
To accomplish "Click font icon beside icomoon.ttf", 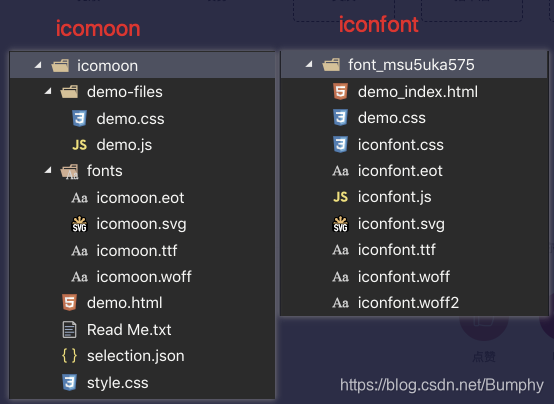I will coord(79,251).
